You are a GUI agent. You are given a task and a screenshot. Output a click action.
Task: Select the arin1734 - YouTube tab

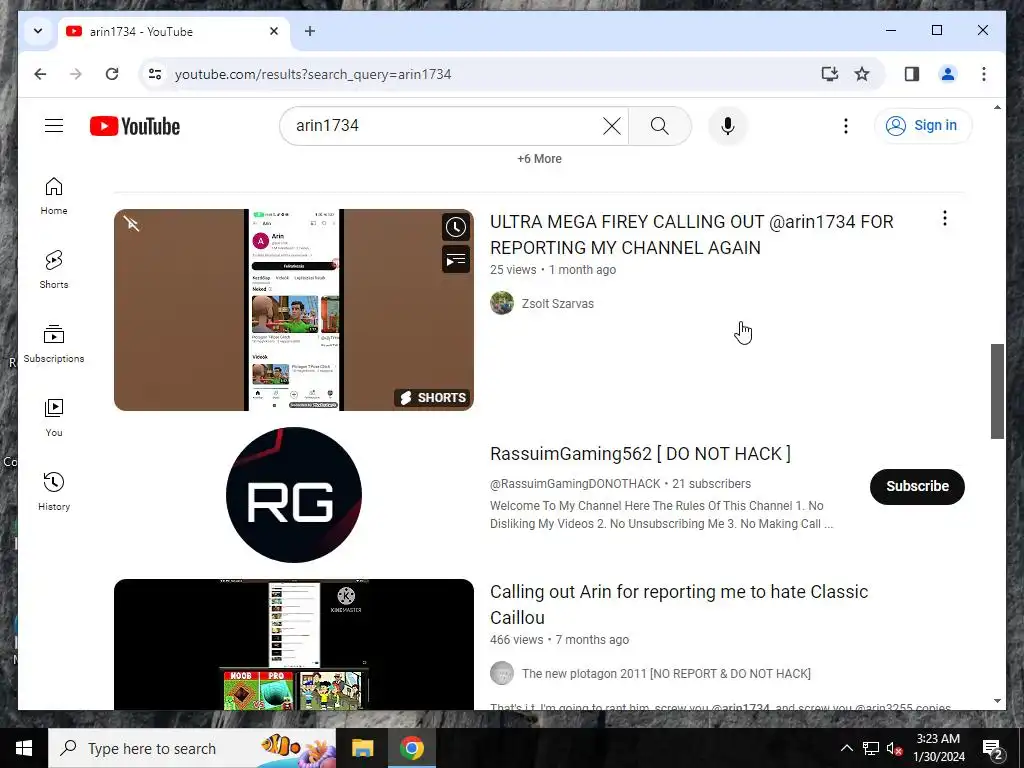[x=174, y=31]
